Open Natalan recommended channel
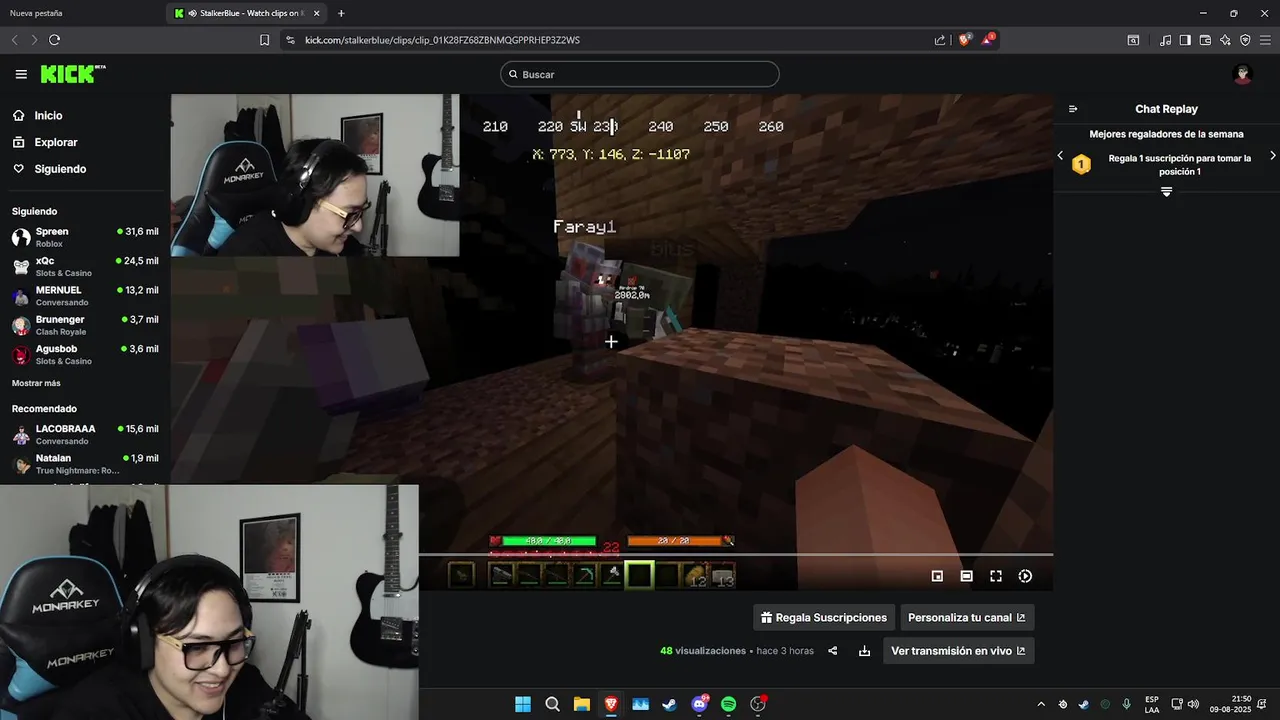Screen dimensions: 1280x720 click(85, 464)
